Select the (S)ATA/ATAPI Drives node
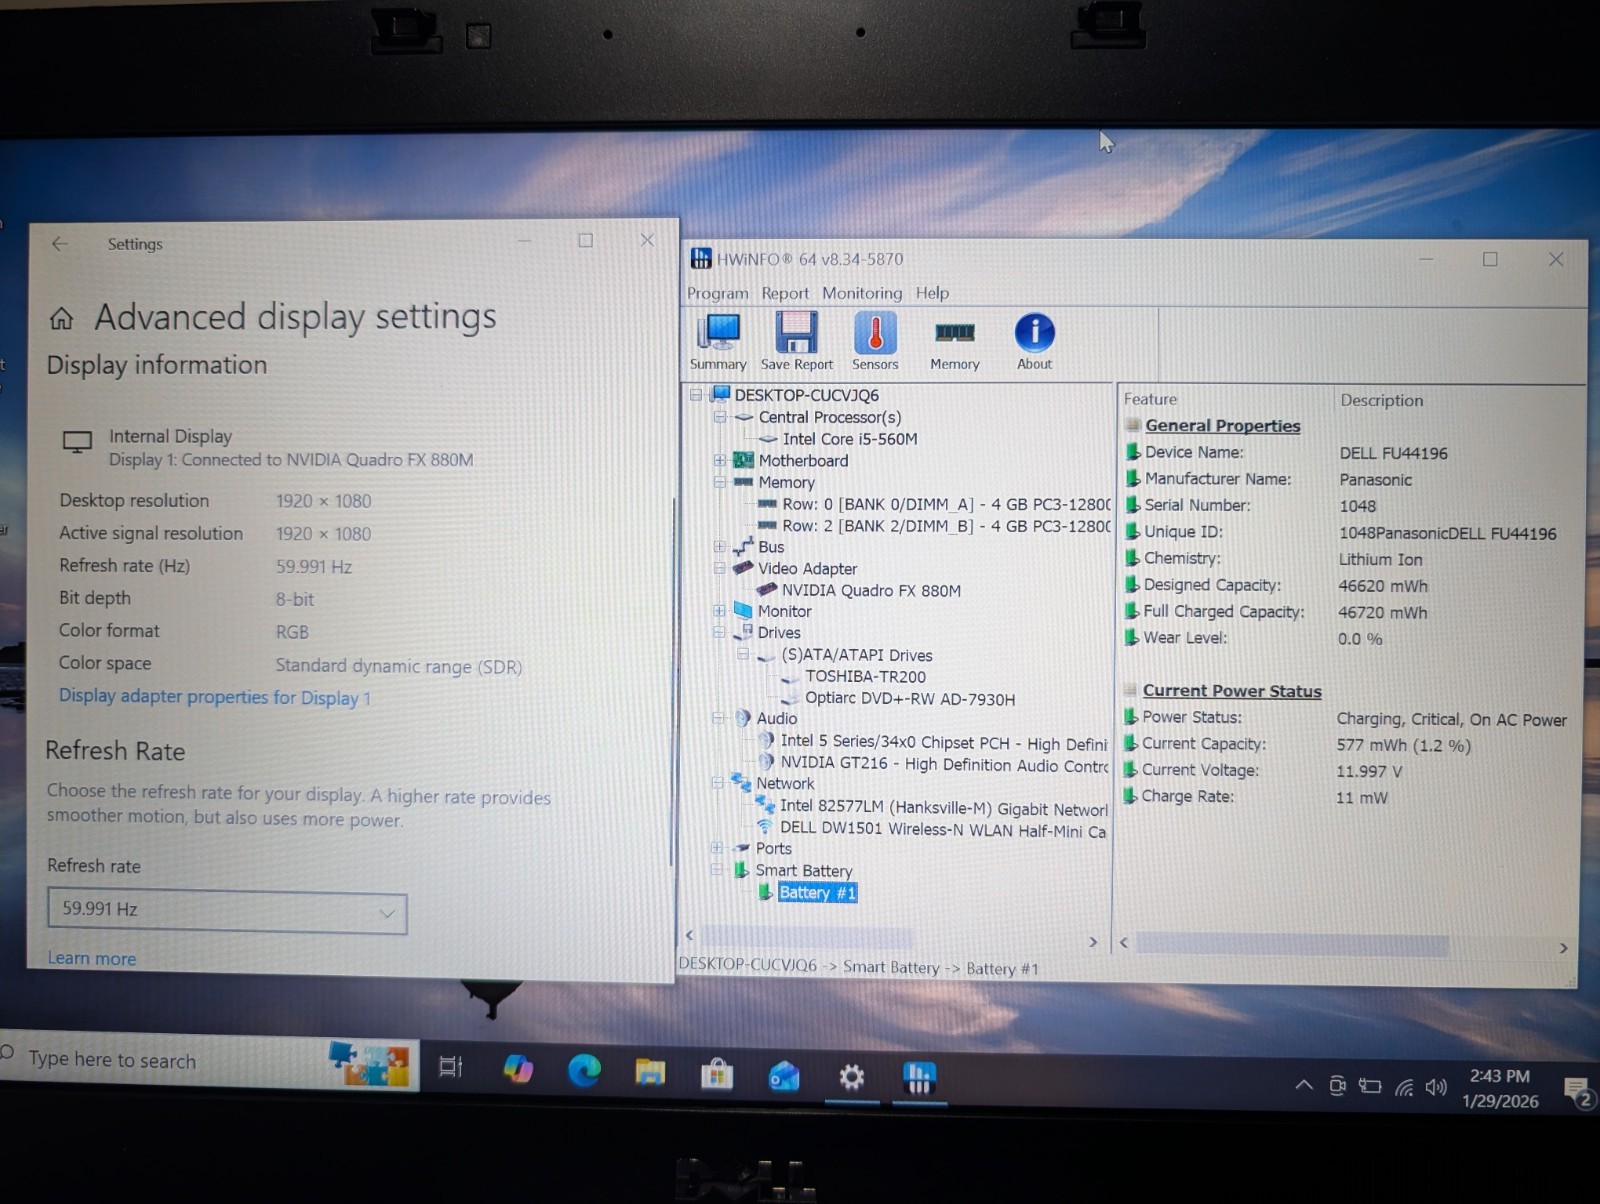 coord(857,655)
